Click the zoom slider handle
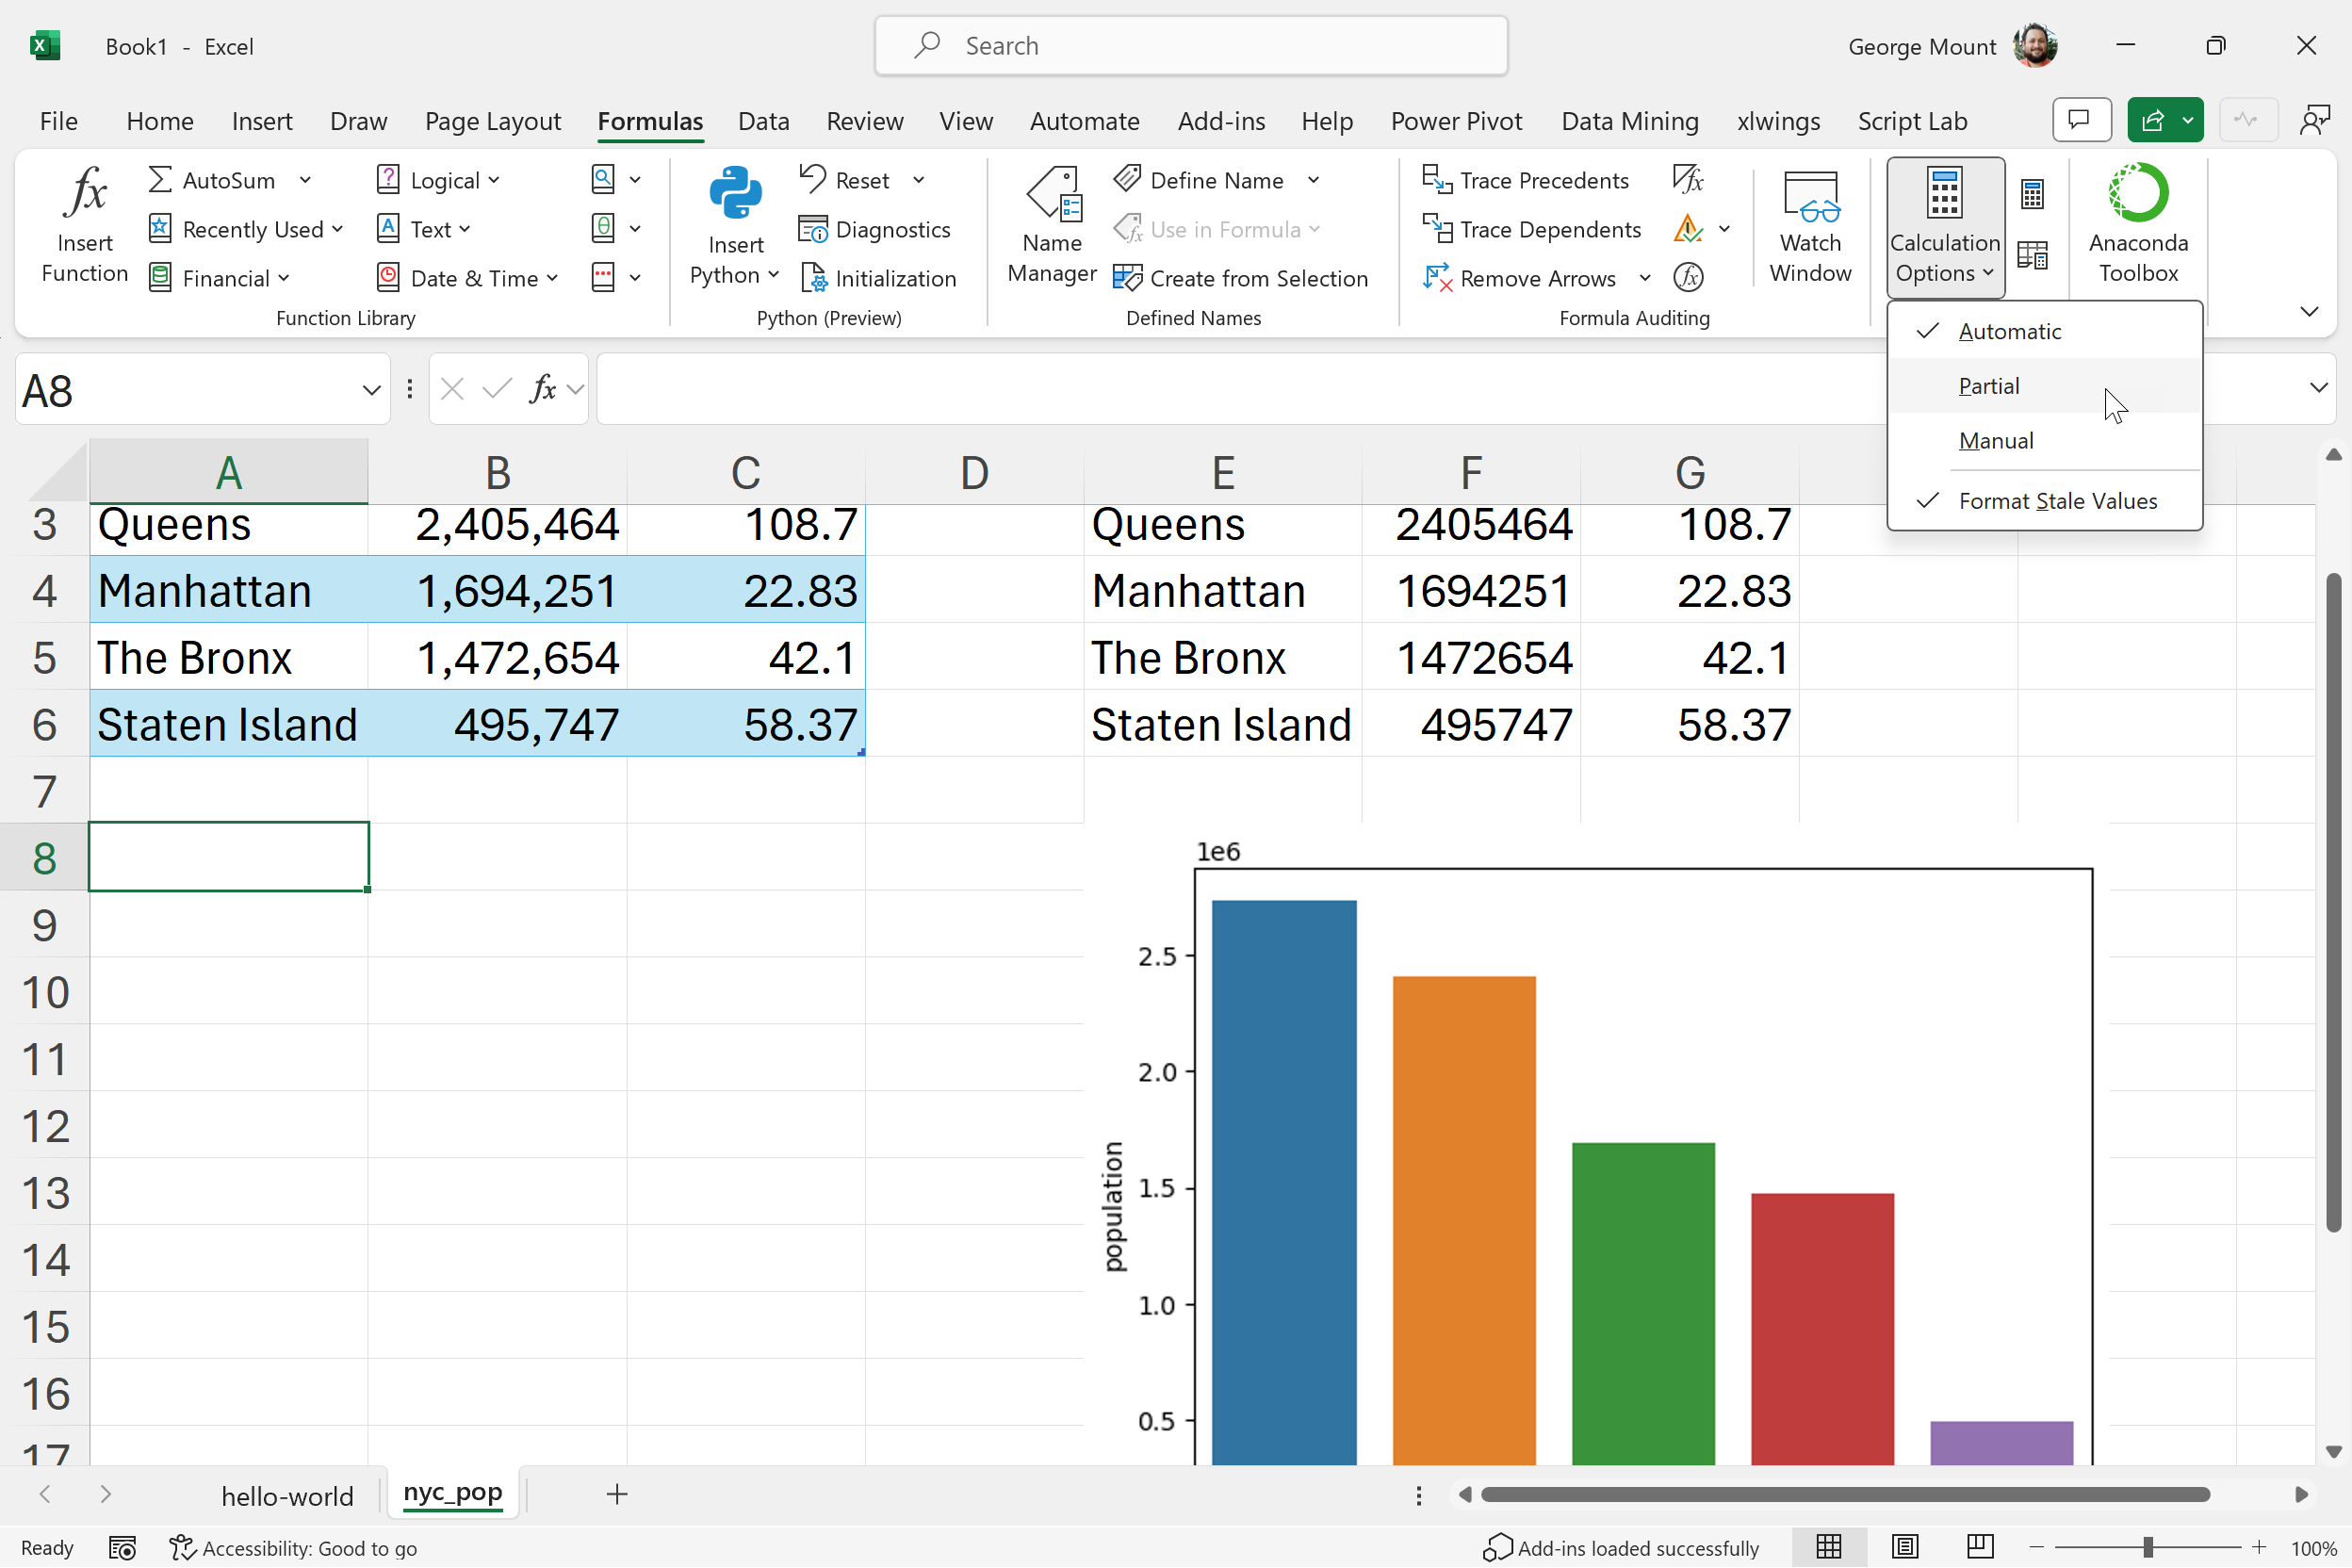 [x=2147, y=1547]
